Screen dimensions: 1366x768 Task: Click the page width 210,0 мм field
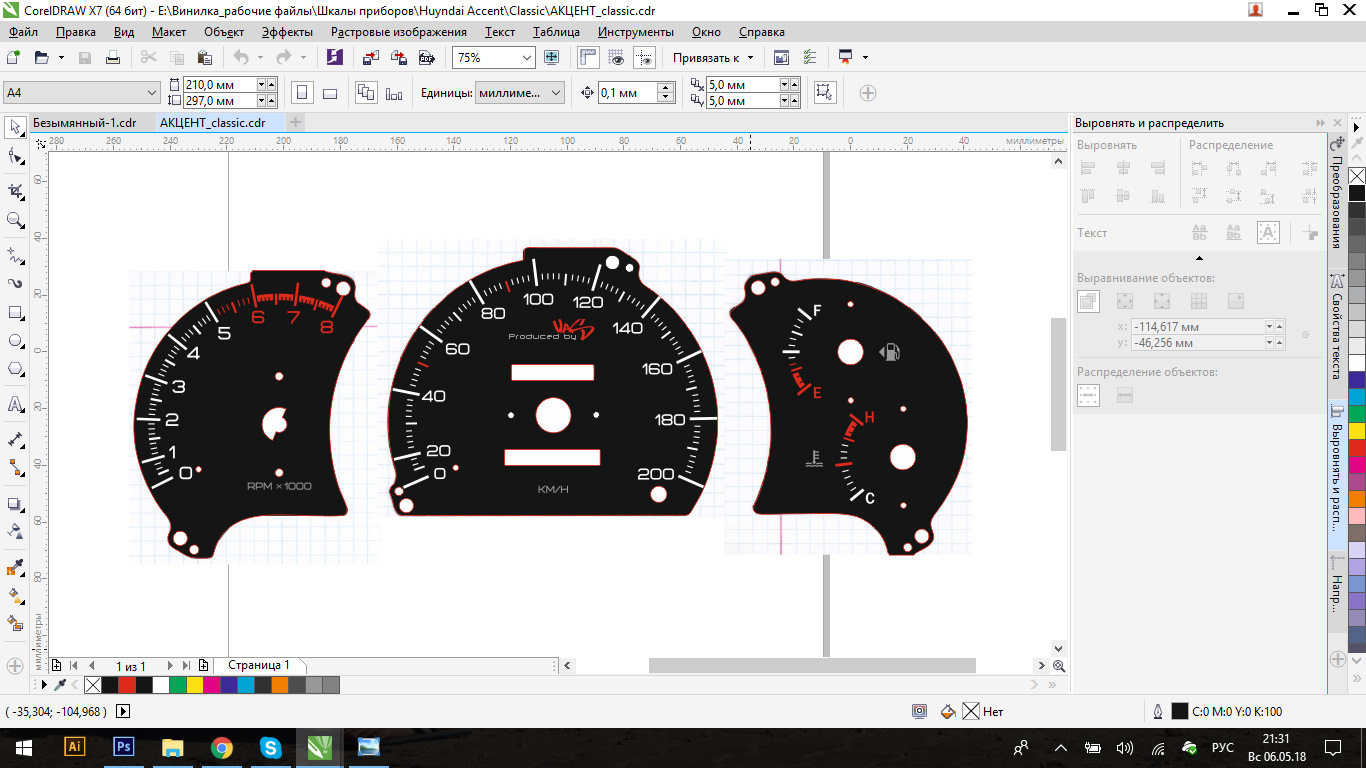(x=220, y=85)
